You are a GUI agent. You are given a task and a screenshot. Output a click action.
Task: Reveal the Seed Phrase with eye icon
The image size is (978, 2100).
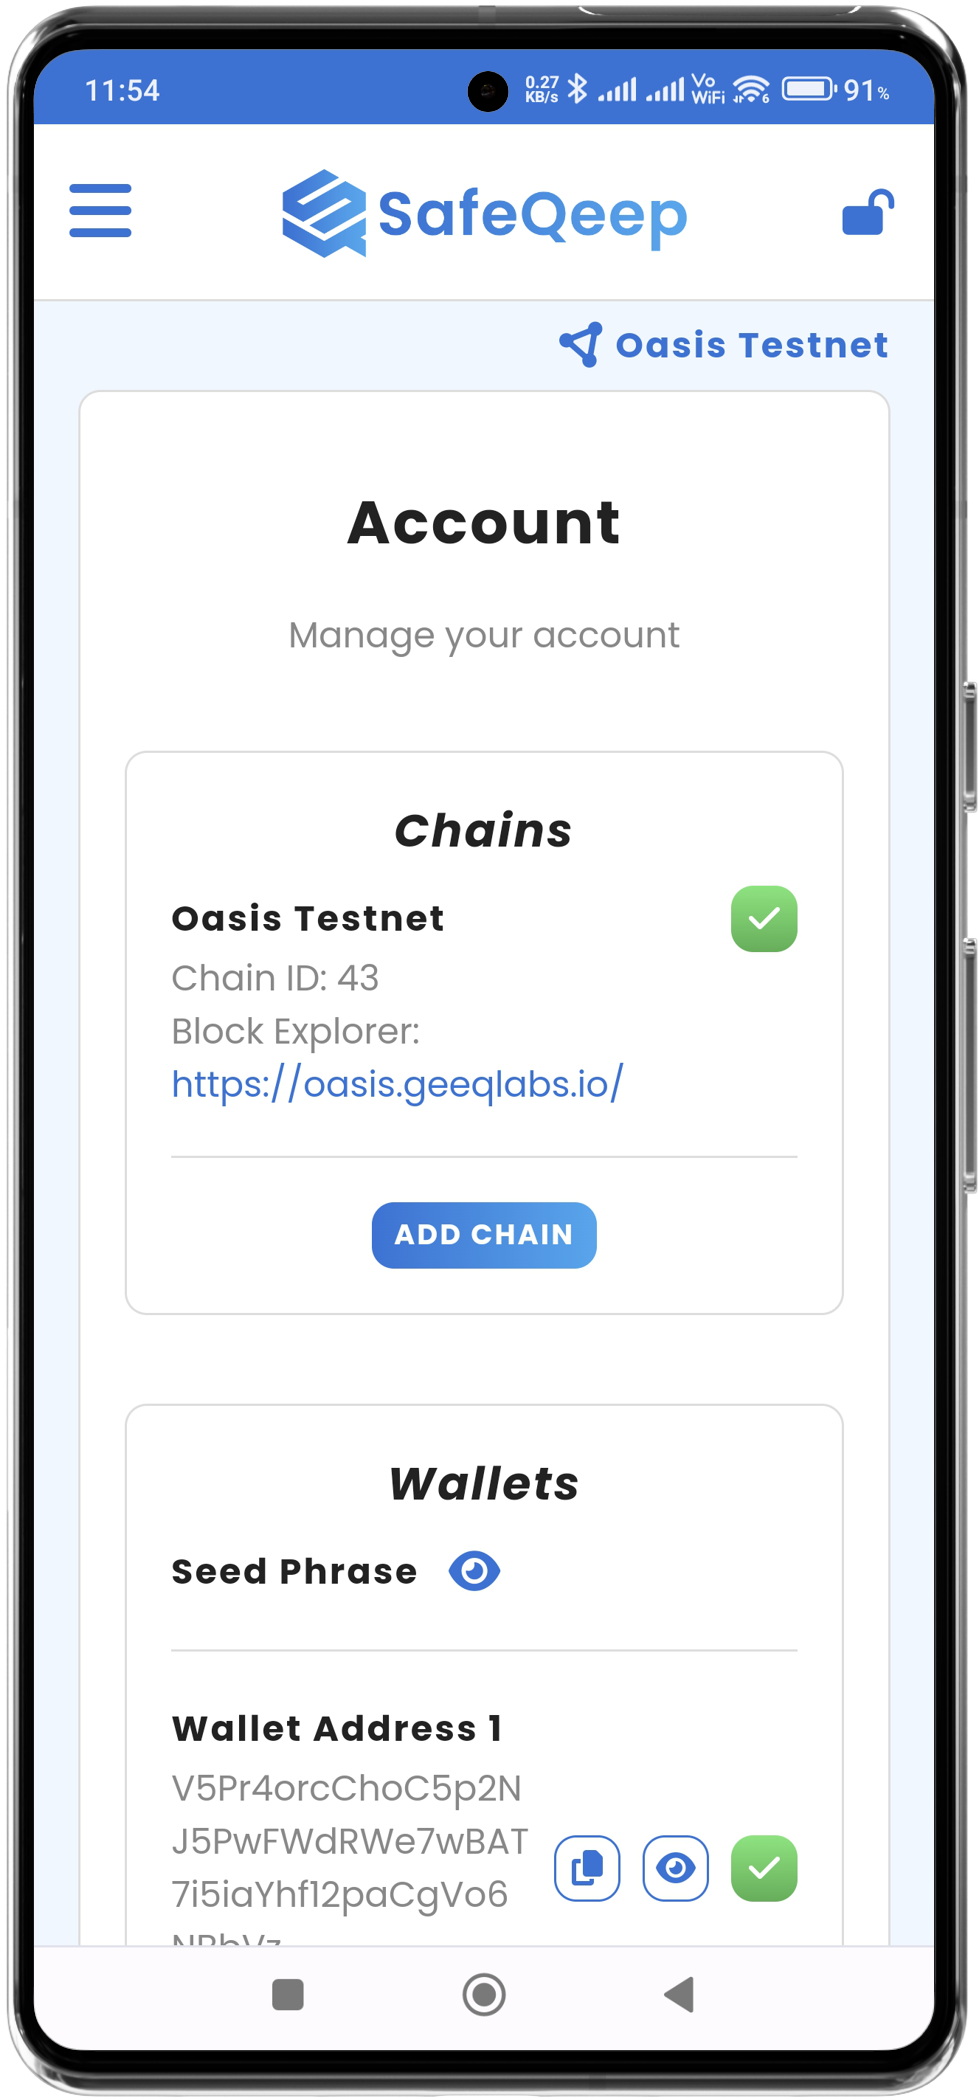(474, 1571)
